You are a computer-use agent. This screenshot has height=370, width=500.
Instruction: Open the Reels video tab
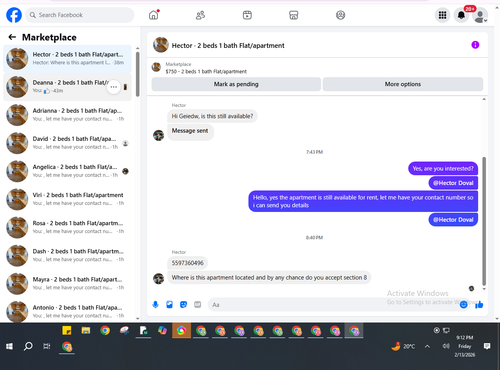point(247,15)
